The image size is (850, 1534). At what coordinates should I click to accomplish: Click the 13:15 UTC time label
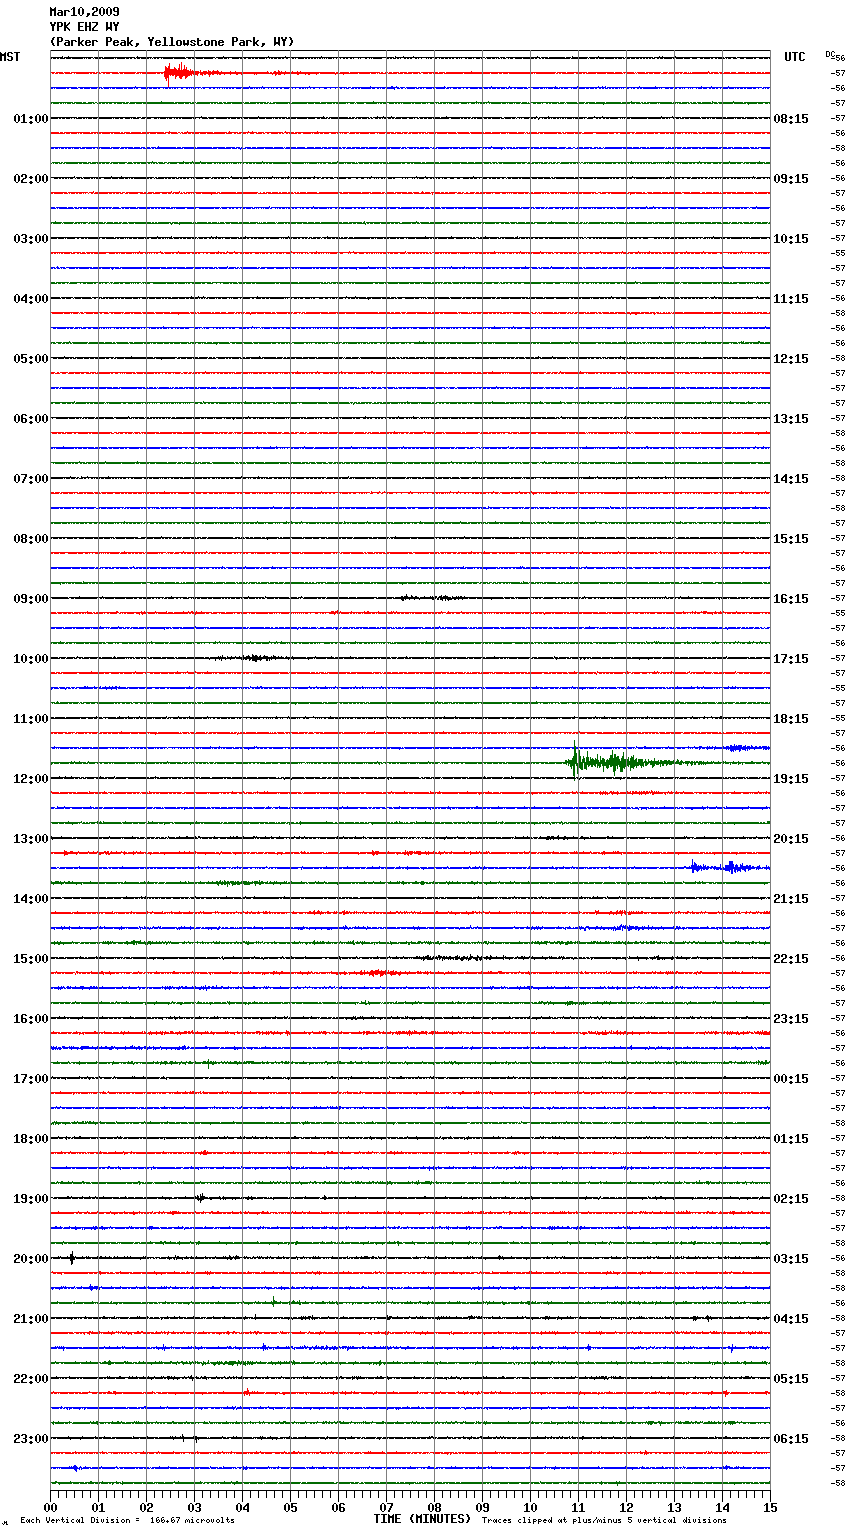point(791,419)
